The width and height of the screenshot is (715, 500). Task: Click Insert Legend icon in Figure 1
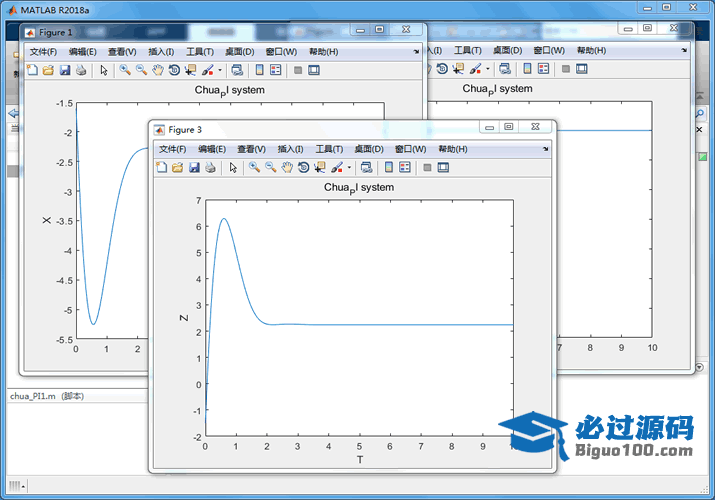point(276,70)
